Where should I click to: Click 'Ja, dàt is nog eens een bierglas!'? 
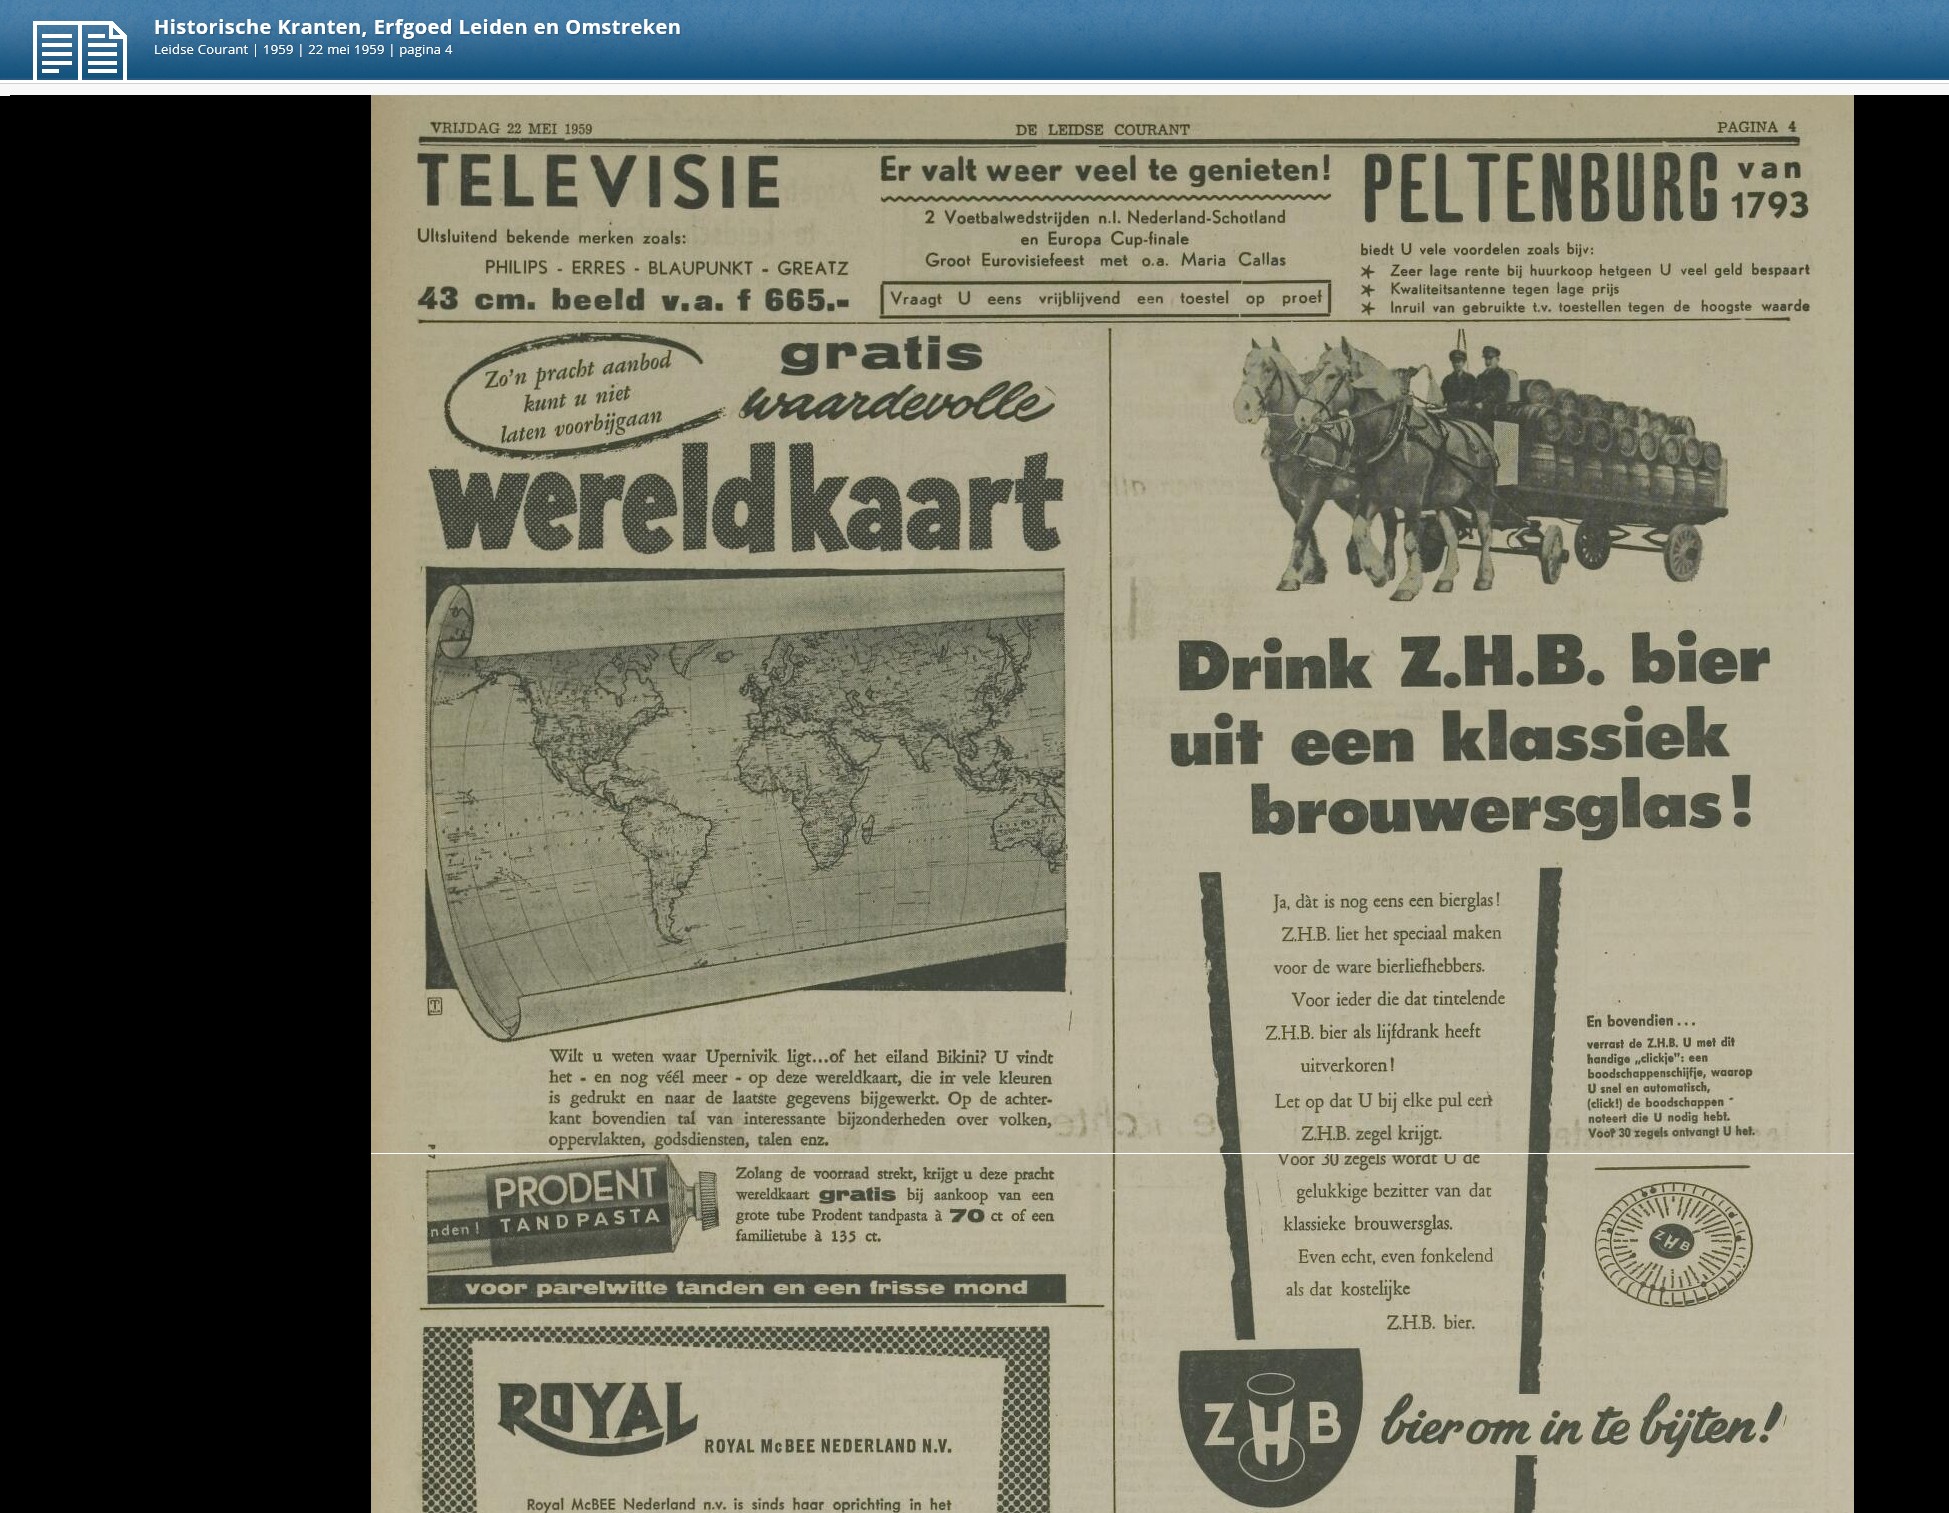click(1387, 901)
